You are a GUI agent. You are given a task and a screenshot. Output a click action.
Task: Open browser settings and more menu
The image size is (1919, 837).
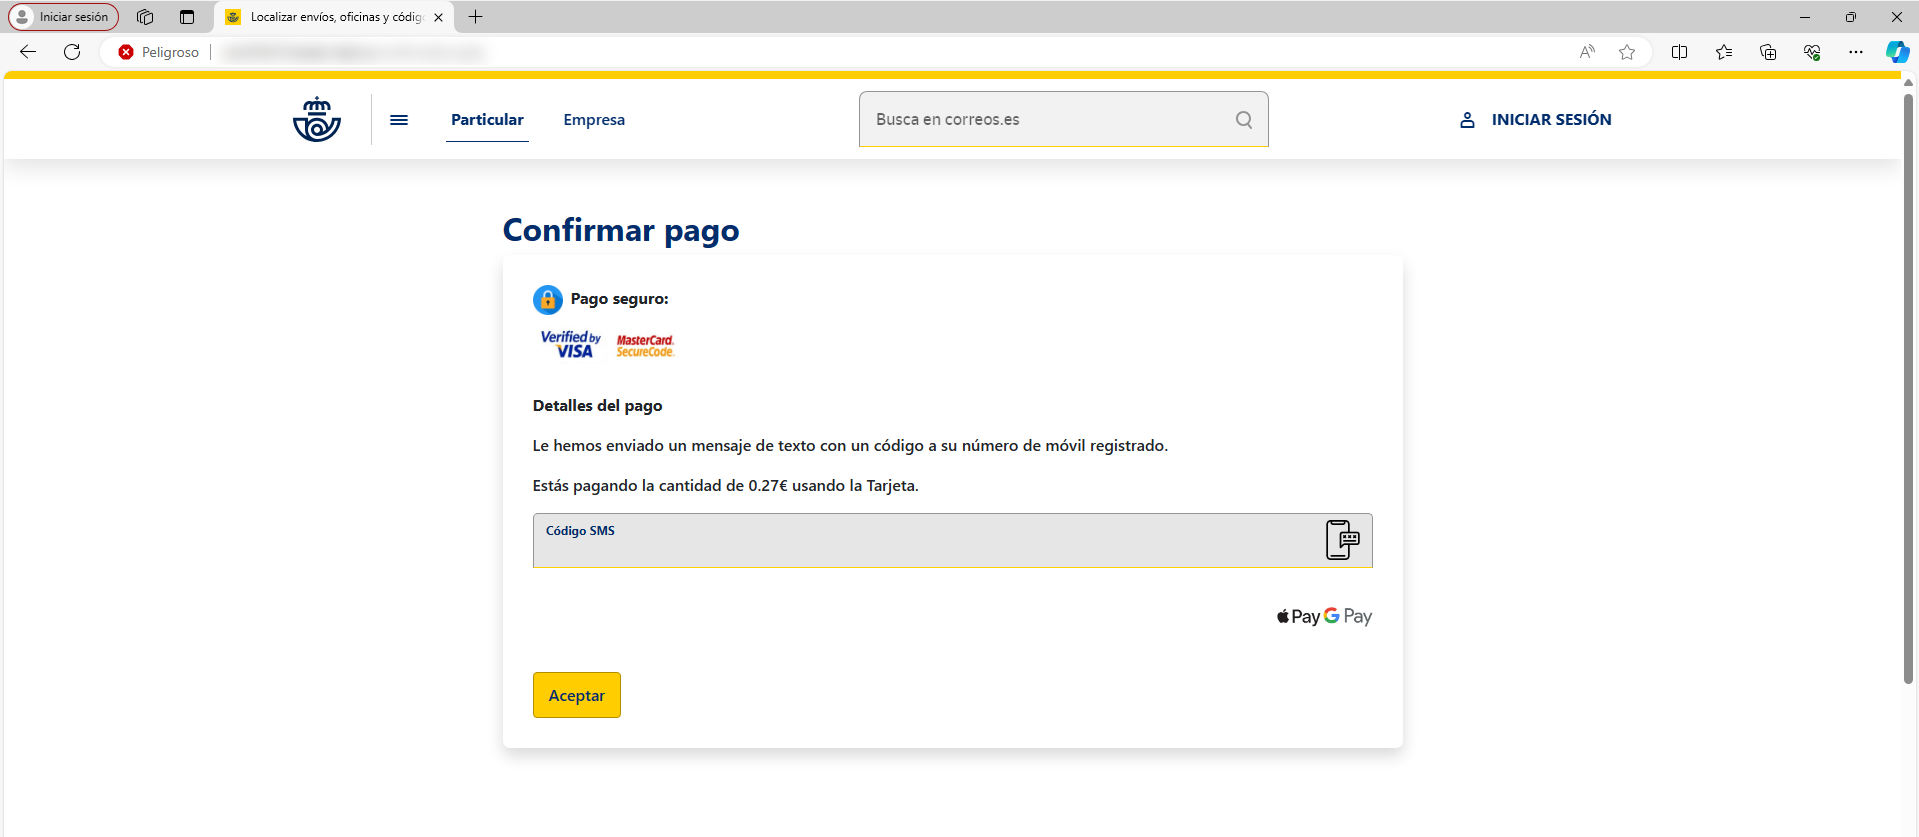click(x=1855, y=52)
